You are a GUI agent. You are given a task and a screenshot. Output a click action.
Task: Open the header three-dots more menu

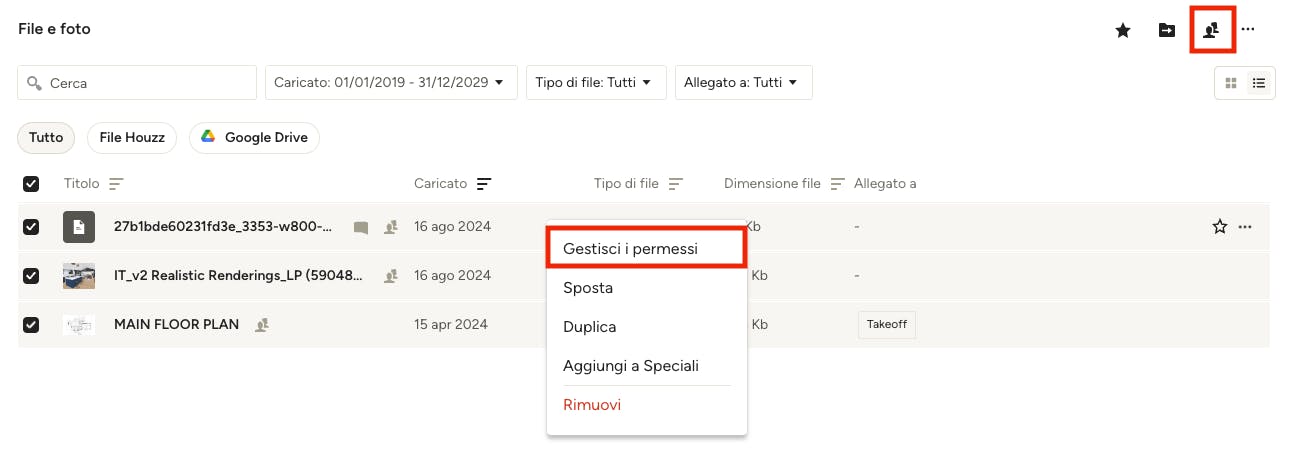pos(1248,30)
